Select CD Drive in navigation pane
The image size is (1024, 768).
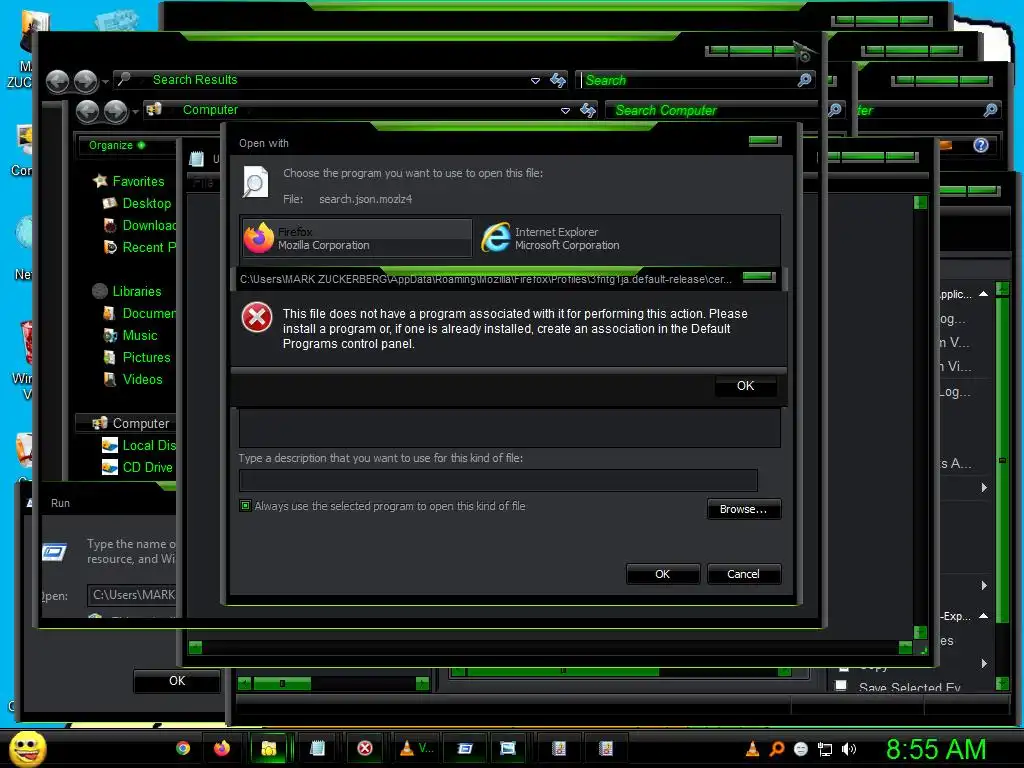coord(148,468)
